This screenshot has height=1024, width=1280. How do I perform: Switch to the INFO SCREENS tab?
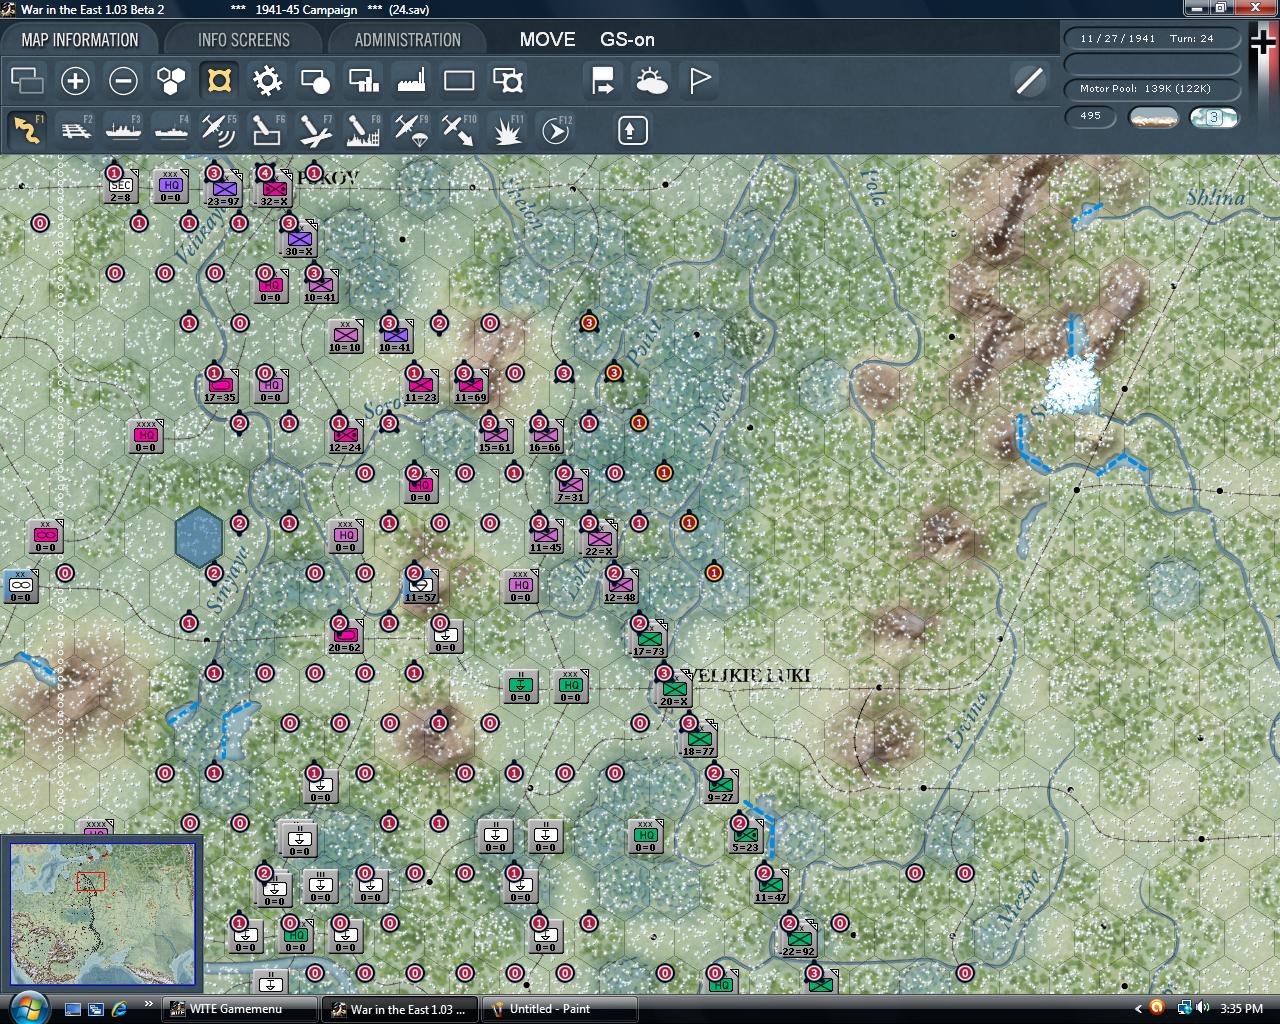point(243,40)
